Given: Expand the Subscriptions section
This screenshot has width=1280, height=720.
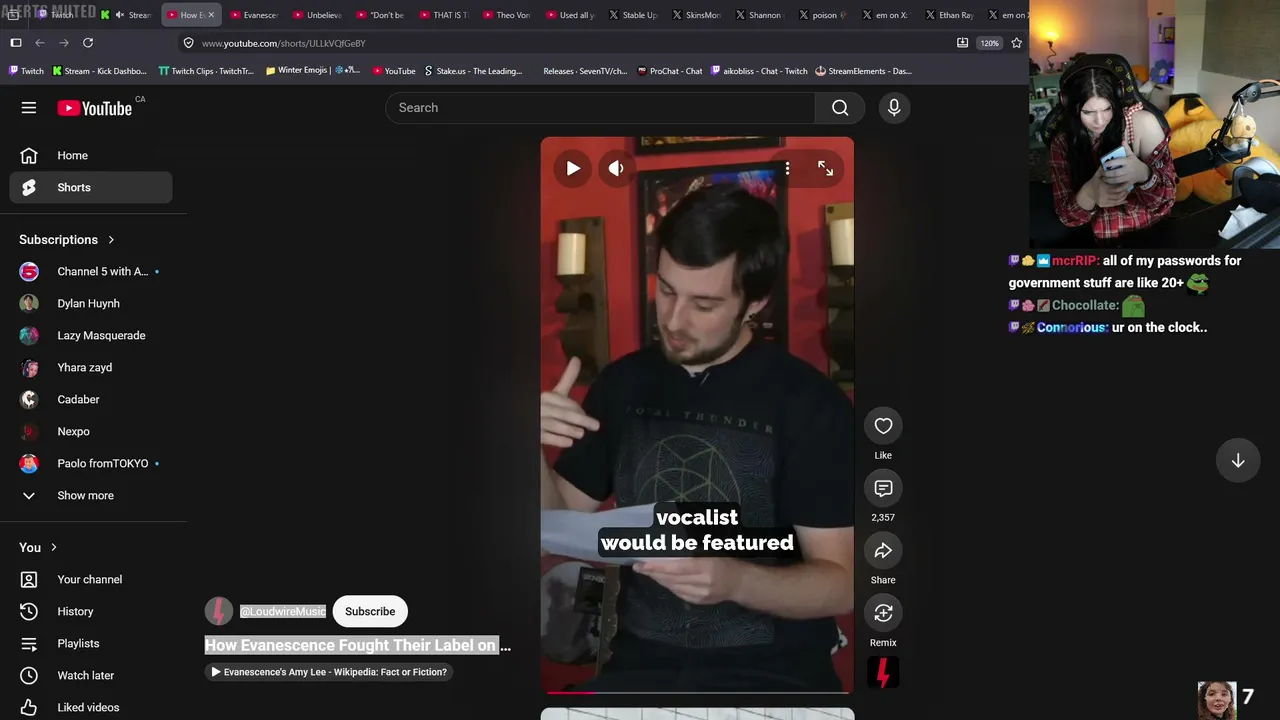Looking at the screenshot, I should (68, 240).
